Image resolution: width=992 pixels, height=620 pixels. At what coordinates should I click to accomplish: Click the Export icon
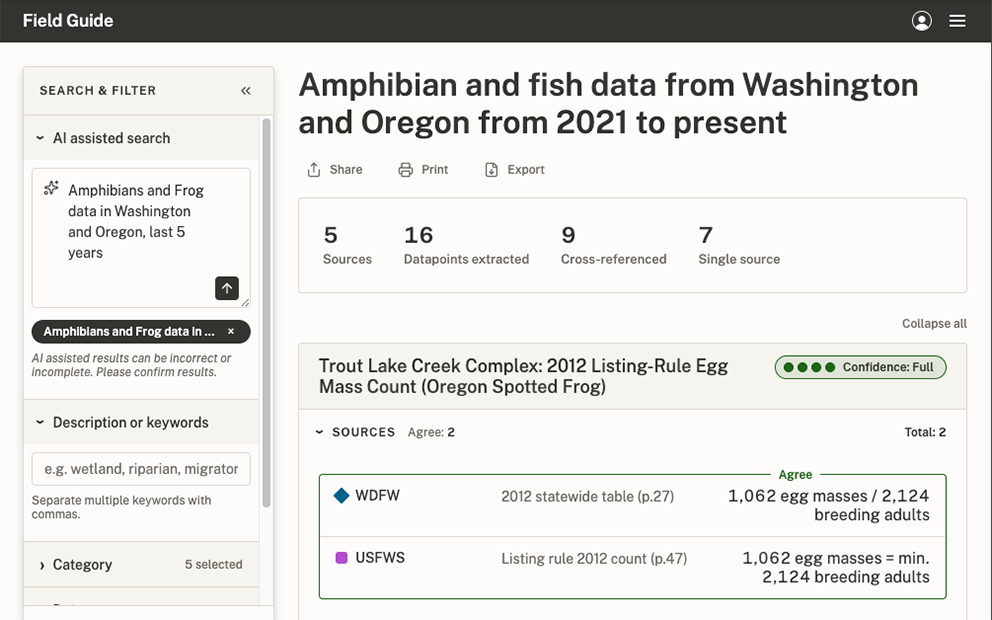pos(491,170)
